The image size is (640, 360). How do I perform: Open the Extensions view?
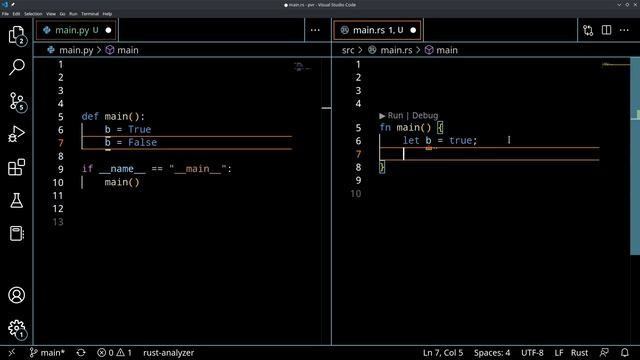[x=16, y=167]
